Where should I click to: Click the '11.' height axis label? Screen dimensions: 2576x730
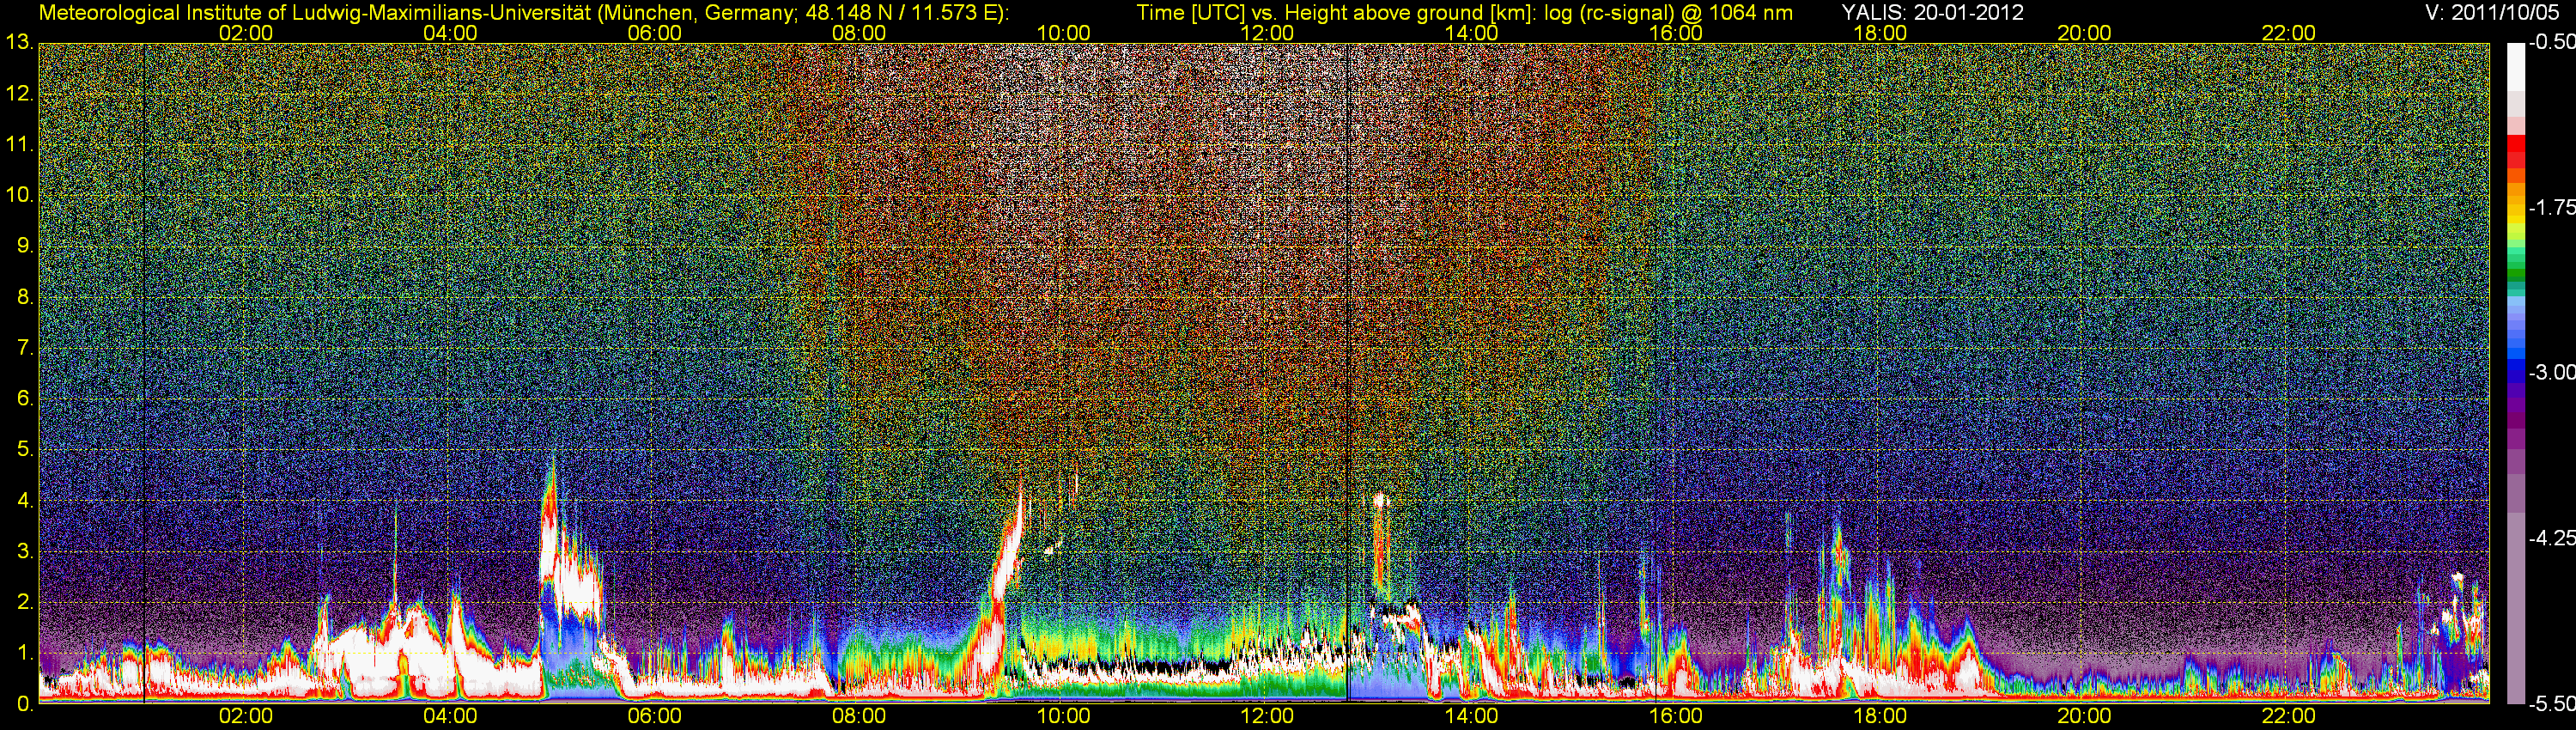click(x=20, y=145)
